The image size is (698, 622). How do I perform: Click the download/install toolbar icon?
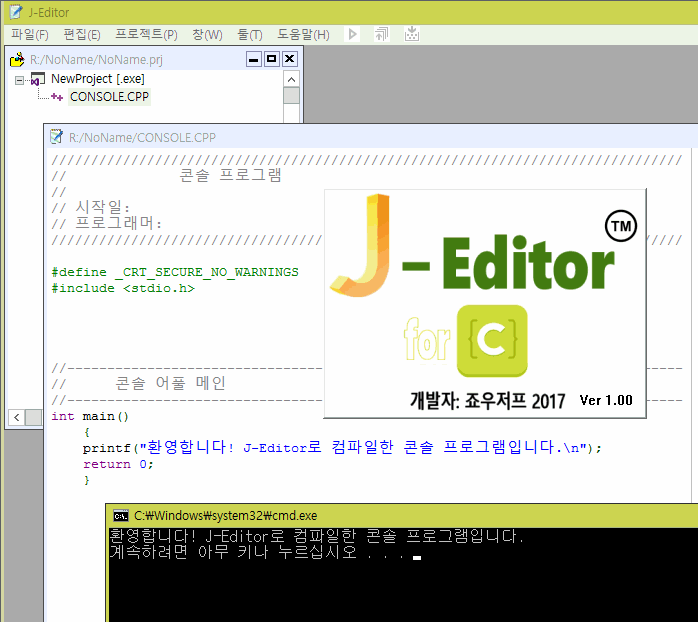(x=412, y=34)
